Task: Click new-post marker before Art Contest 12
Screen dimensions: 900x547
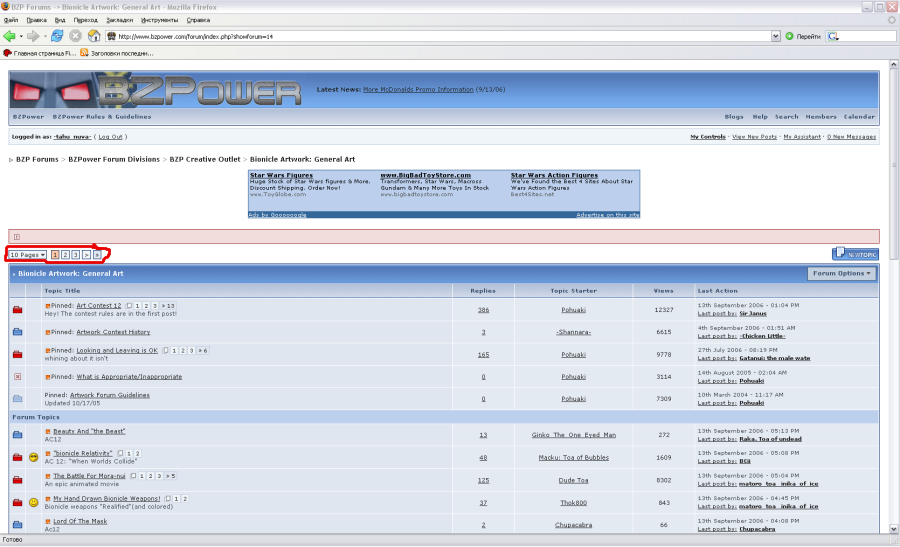Action: pos(48,306)
